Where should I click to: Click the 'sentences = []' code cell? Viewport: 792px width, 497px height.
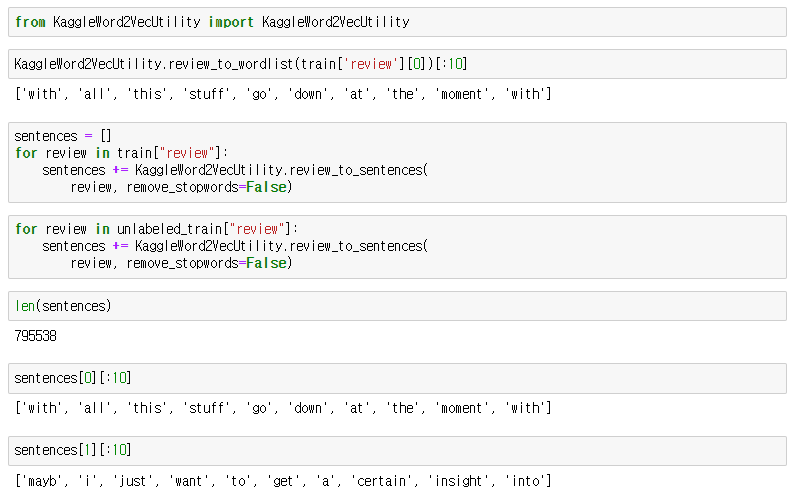397,162
